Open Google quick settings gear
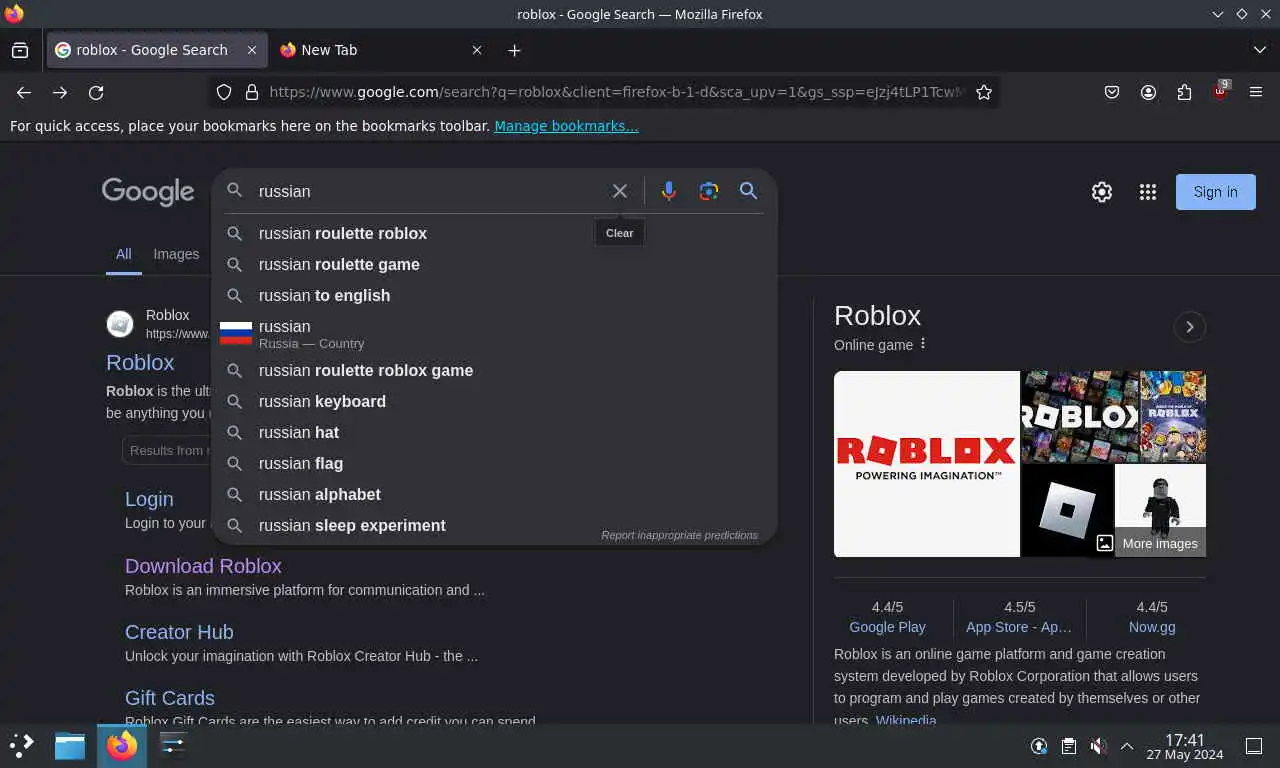 pos(1102,192)
